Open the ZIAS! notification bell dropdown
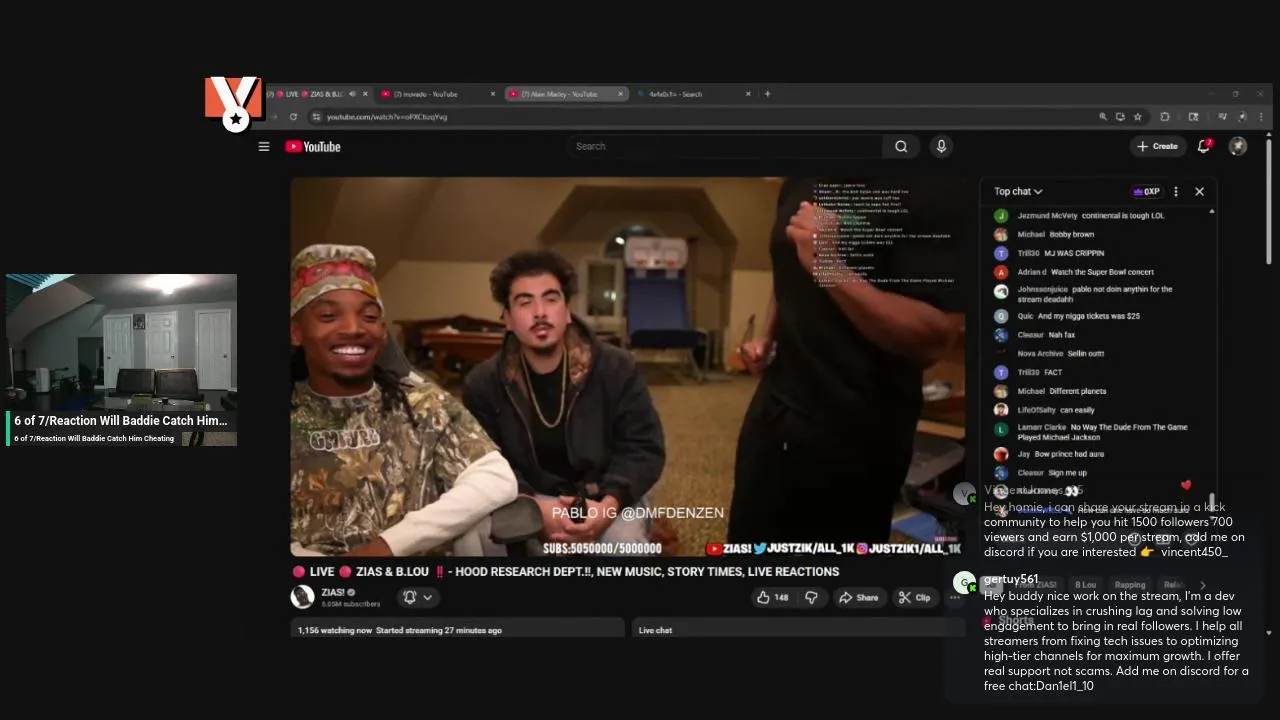Viewport: 1280px width, 720px height. (x=418, y=597)
